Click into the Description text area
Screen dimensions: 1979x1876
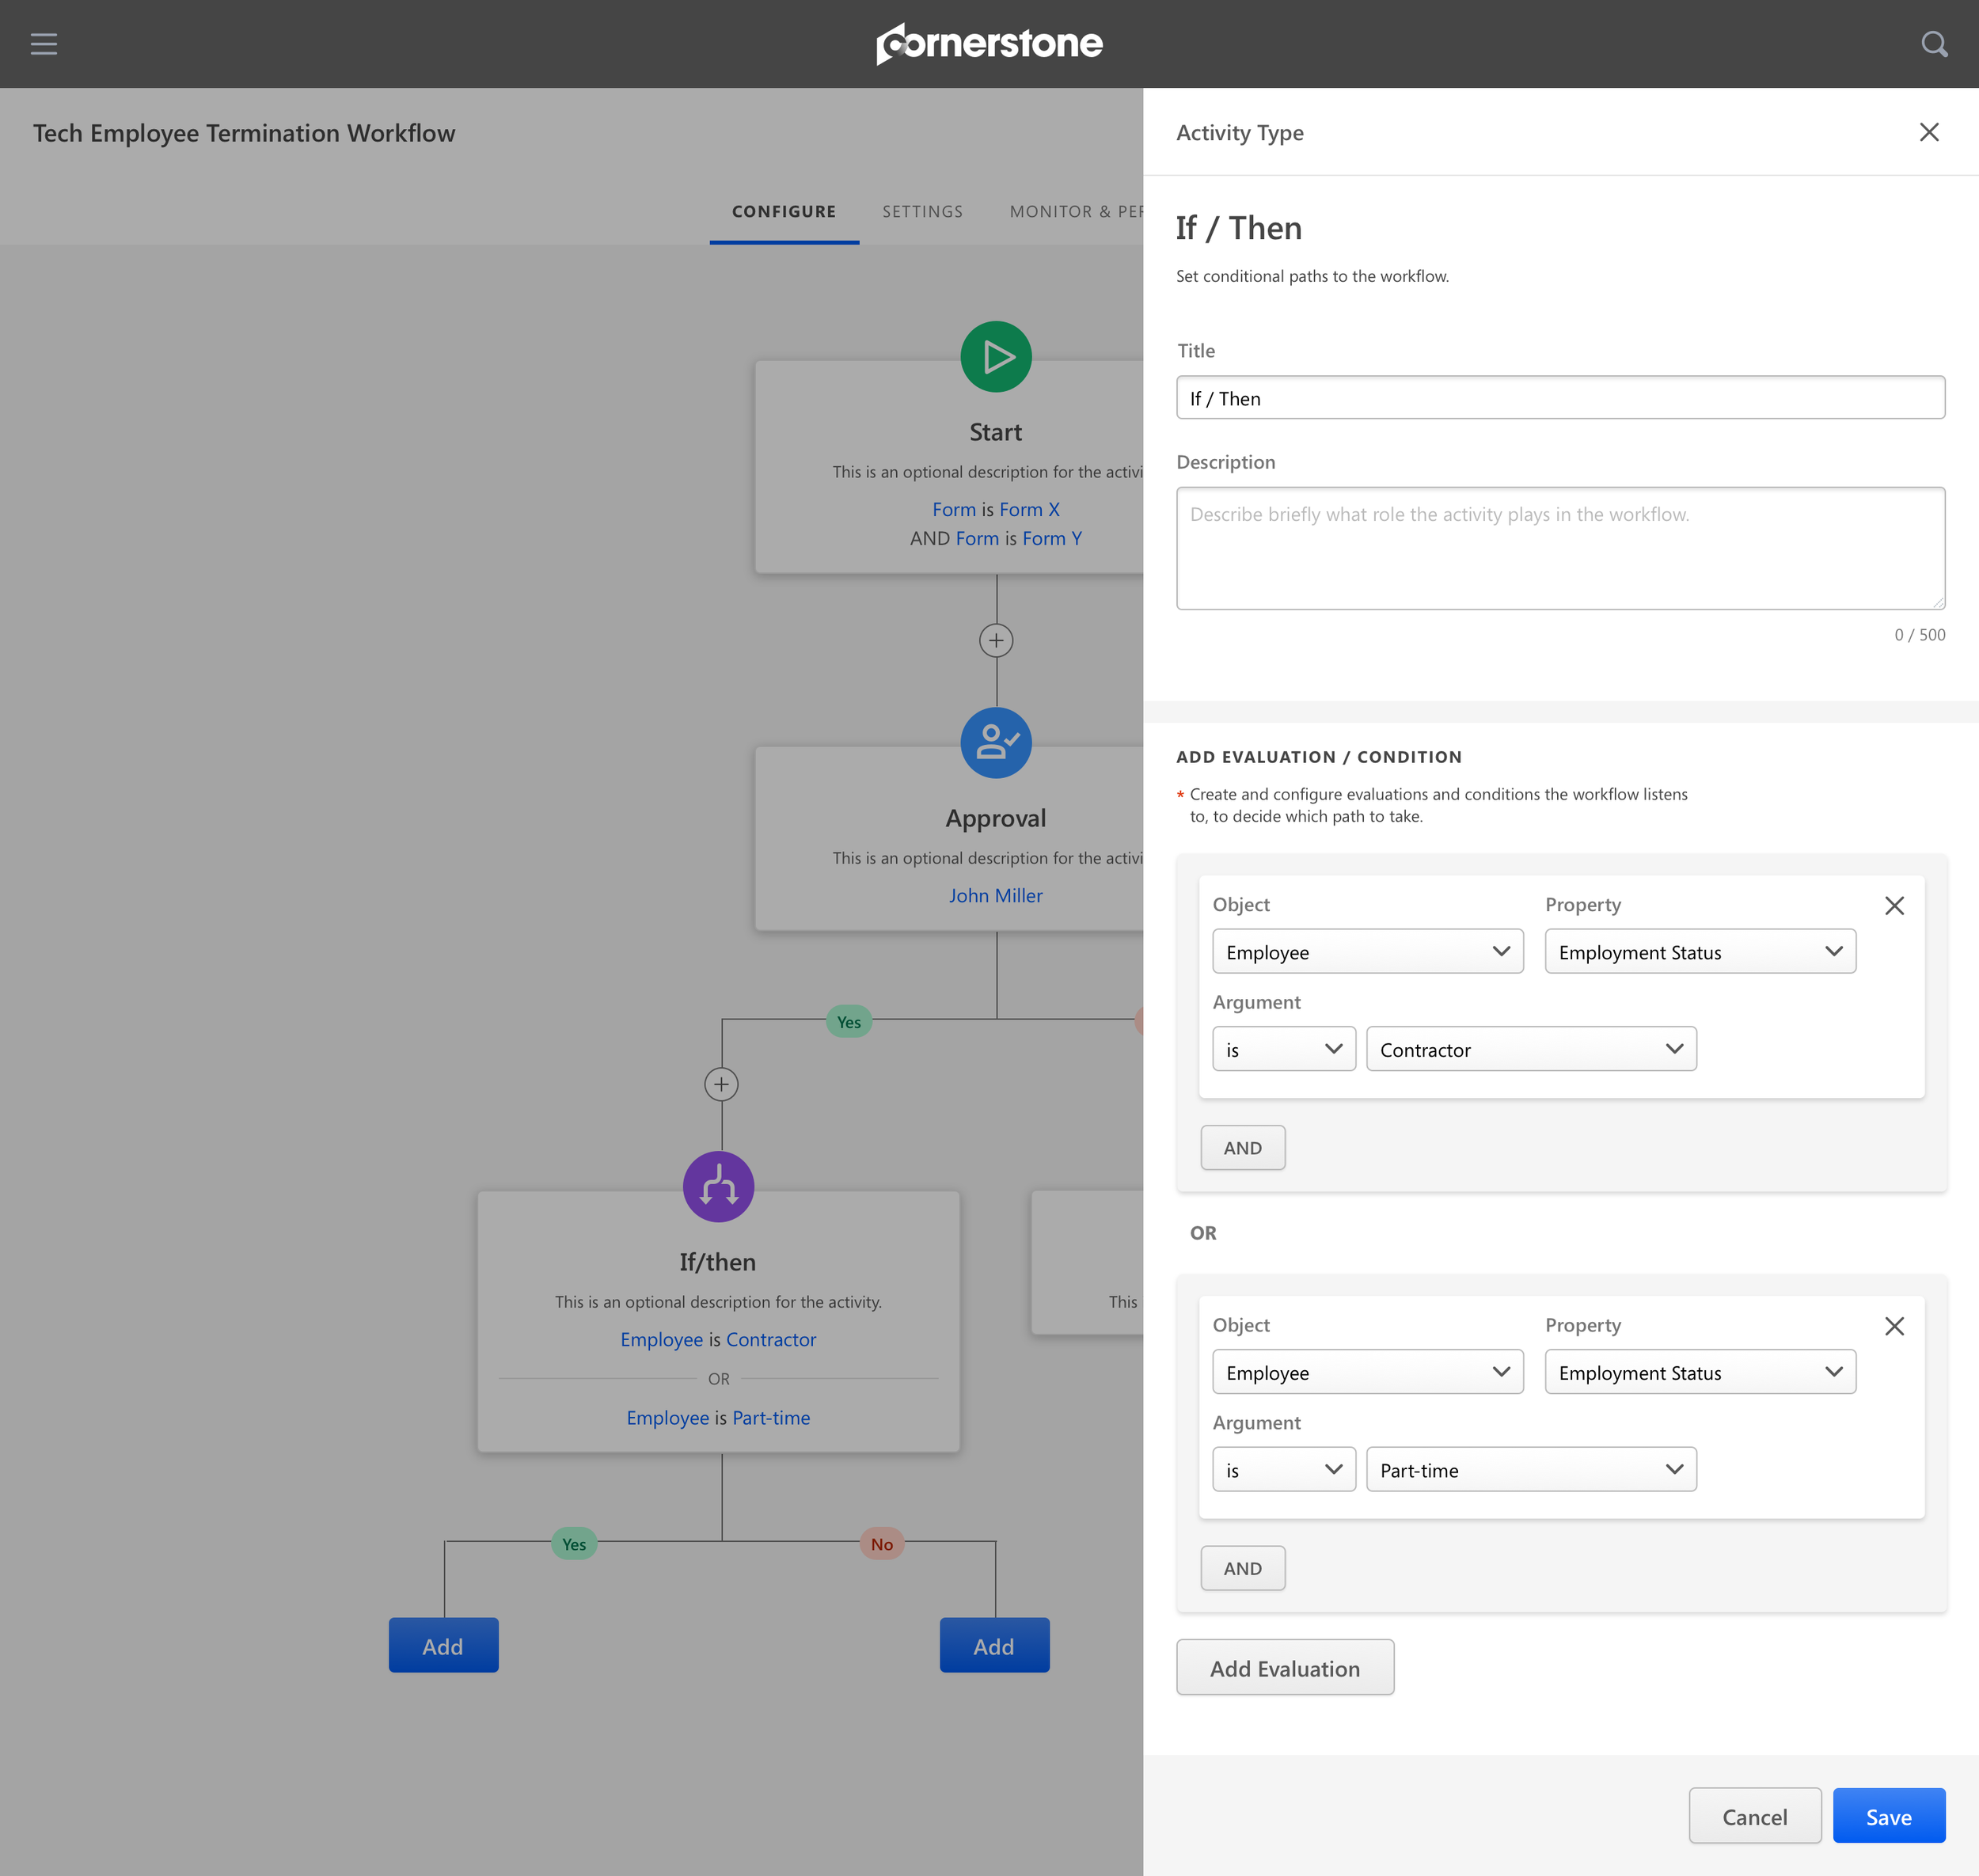1559,548
